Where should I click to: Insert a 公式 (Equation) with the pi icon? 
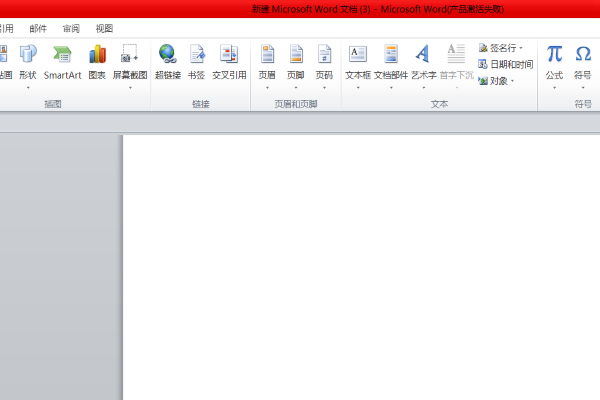[554, 61]
